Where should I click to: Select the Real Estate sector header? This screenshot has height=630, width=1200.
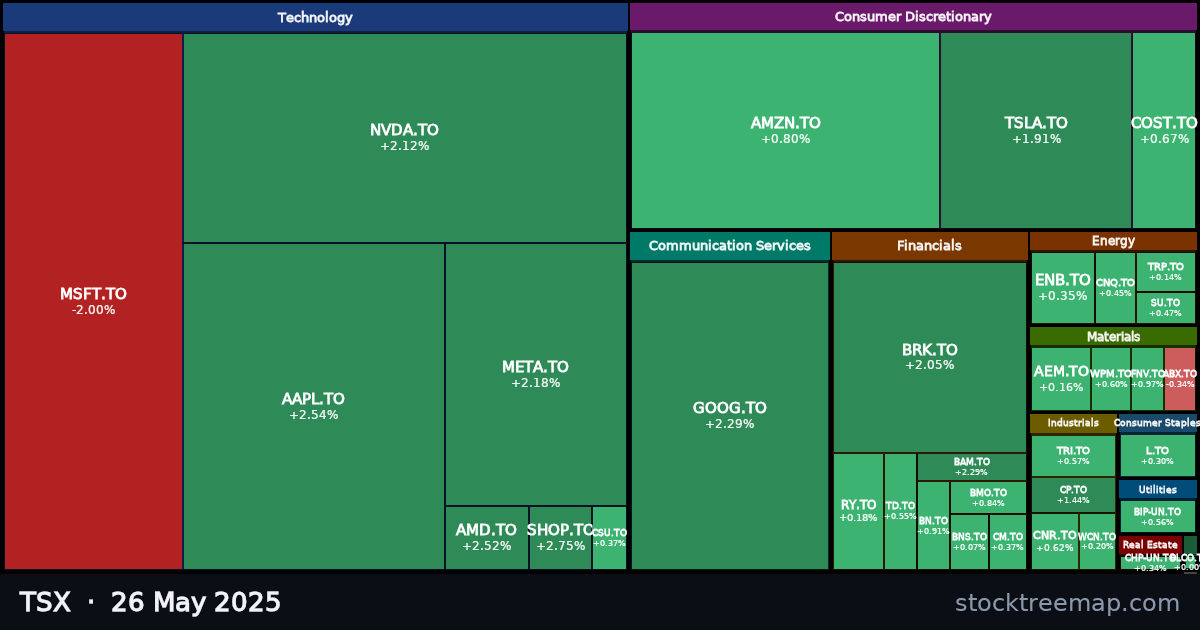[x=1150, y=545]
